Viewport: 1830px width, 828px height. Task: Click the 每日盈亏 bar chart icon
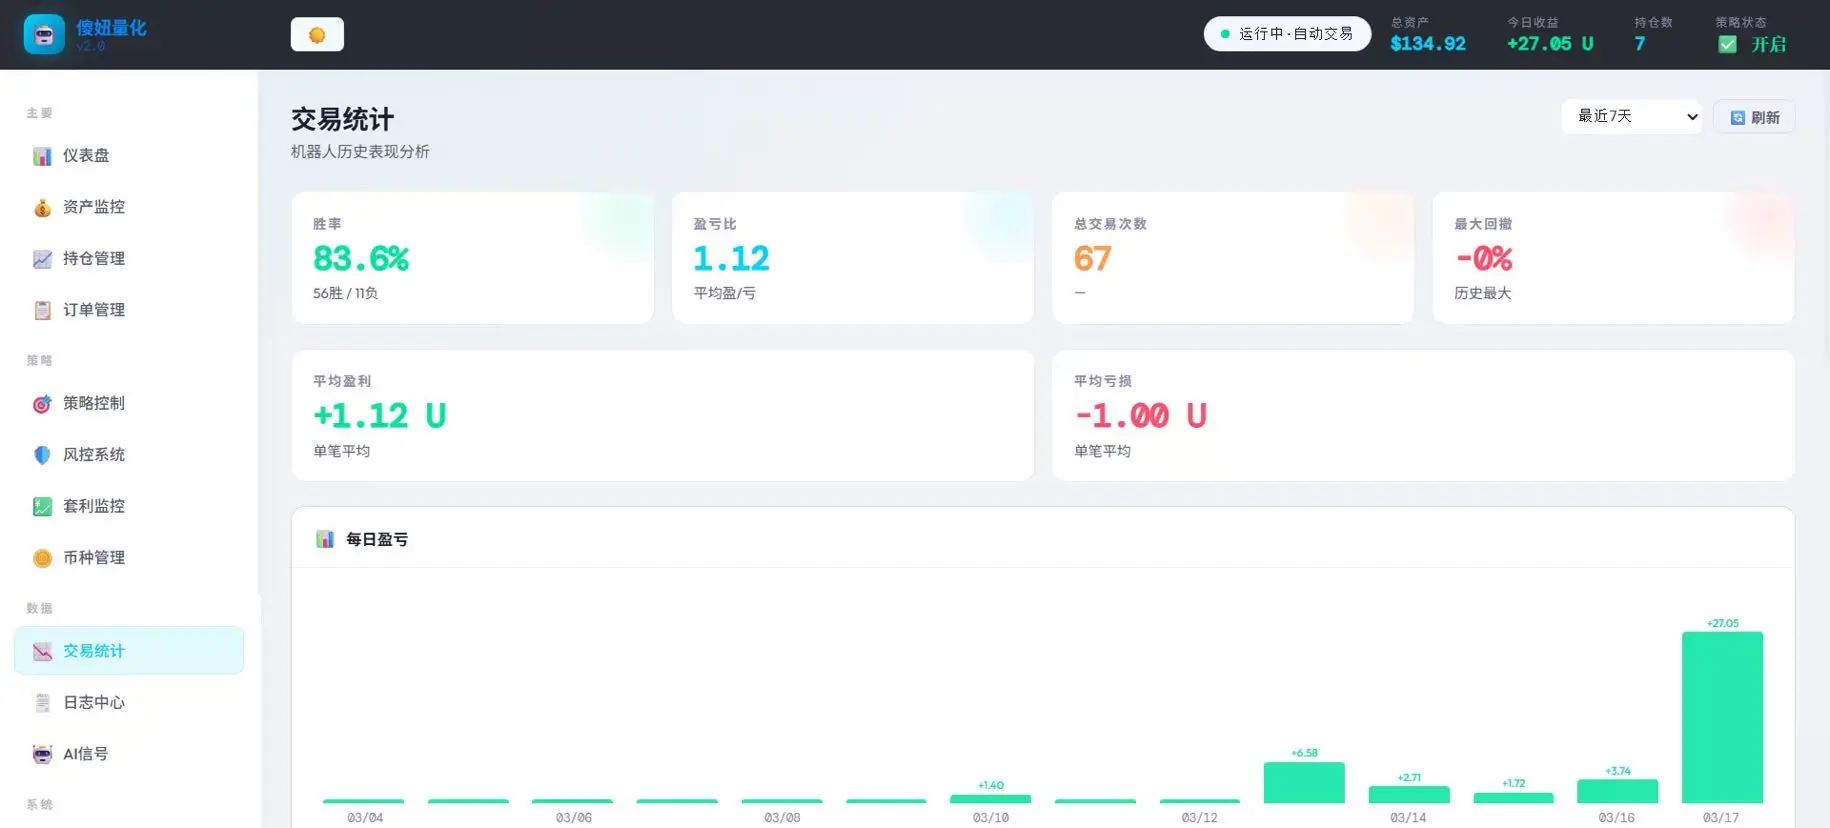pos(325,539)
